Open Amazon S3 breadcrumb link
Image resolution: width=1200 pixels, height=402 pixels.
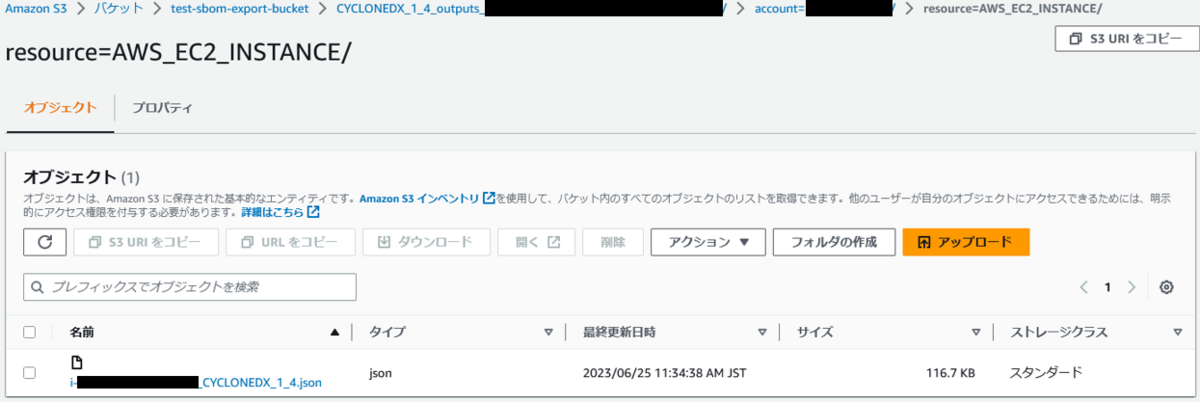tap(38, 9)
